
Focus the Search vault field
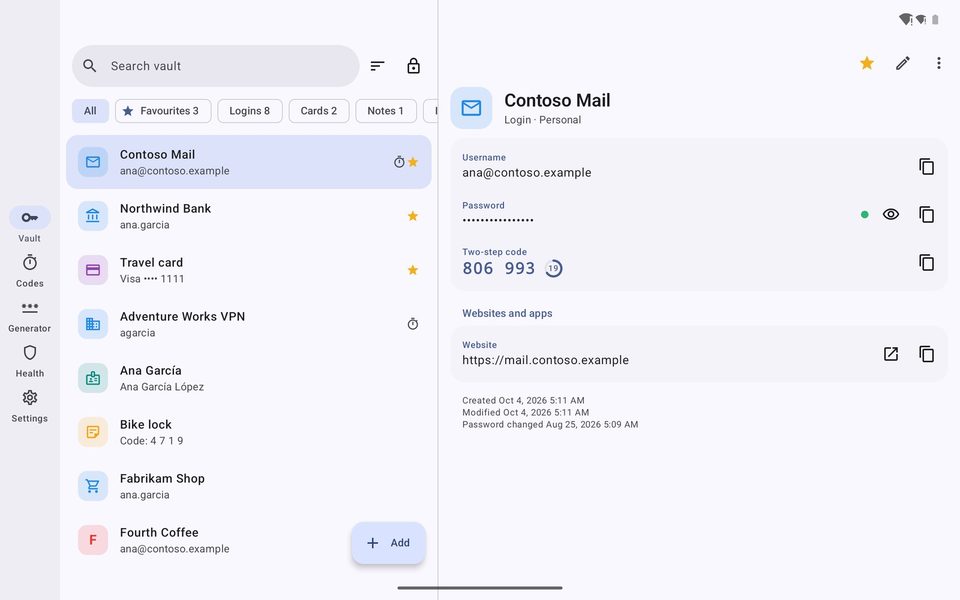point(216,66)
